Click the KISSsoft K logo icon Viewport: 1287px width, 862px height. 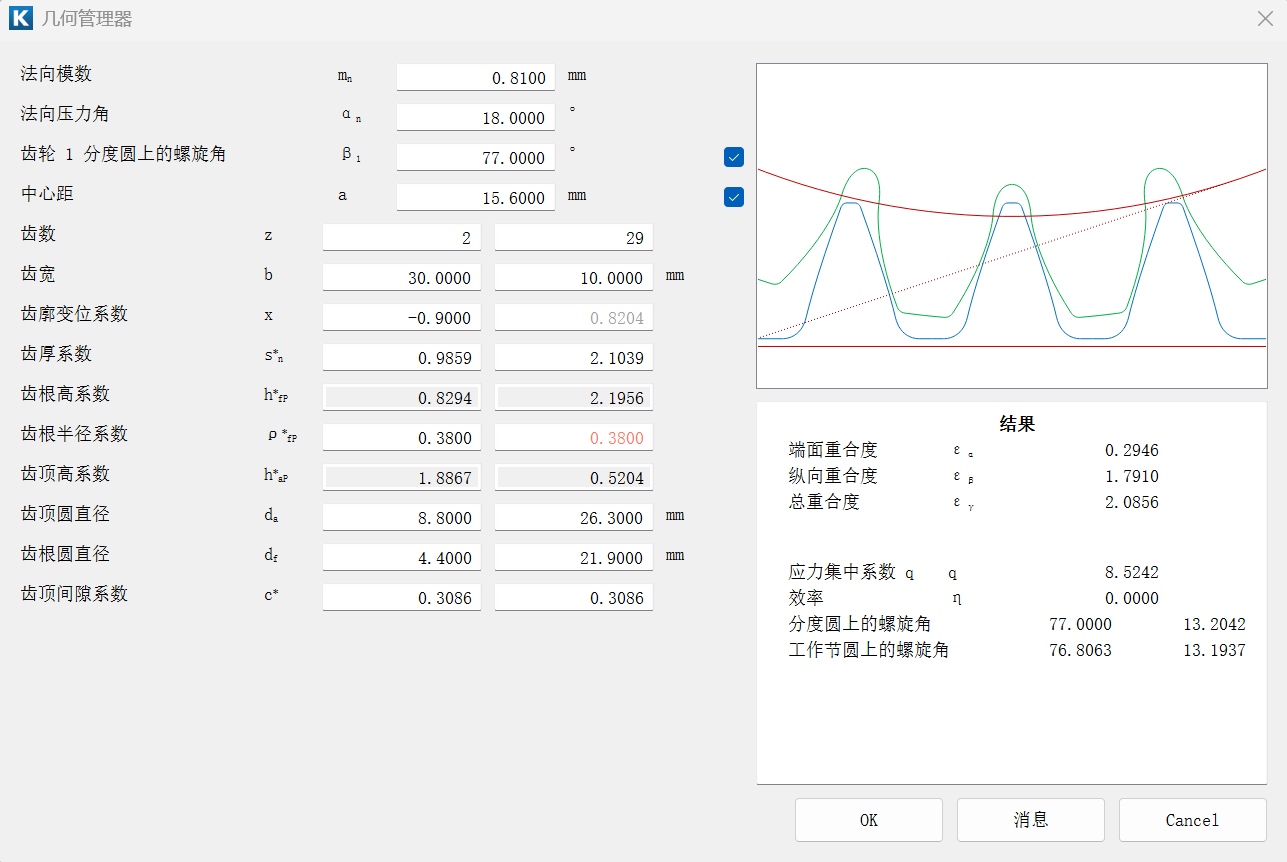coord(20,18)
